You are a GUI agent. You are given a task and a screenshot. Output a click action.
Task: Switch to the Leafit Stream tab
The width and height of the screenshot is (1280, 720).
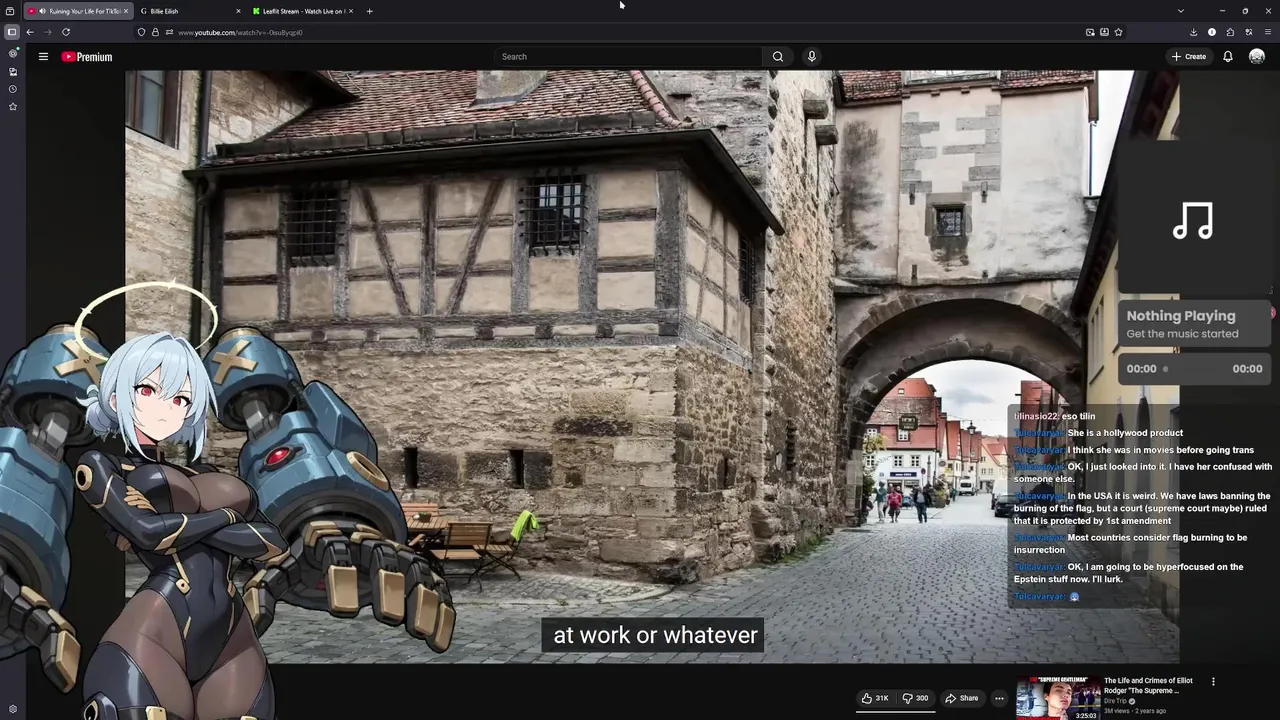303,11
